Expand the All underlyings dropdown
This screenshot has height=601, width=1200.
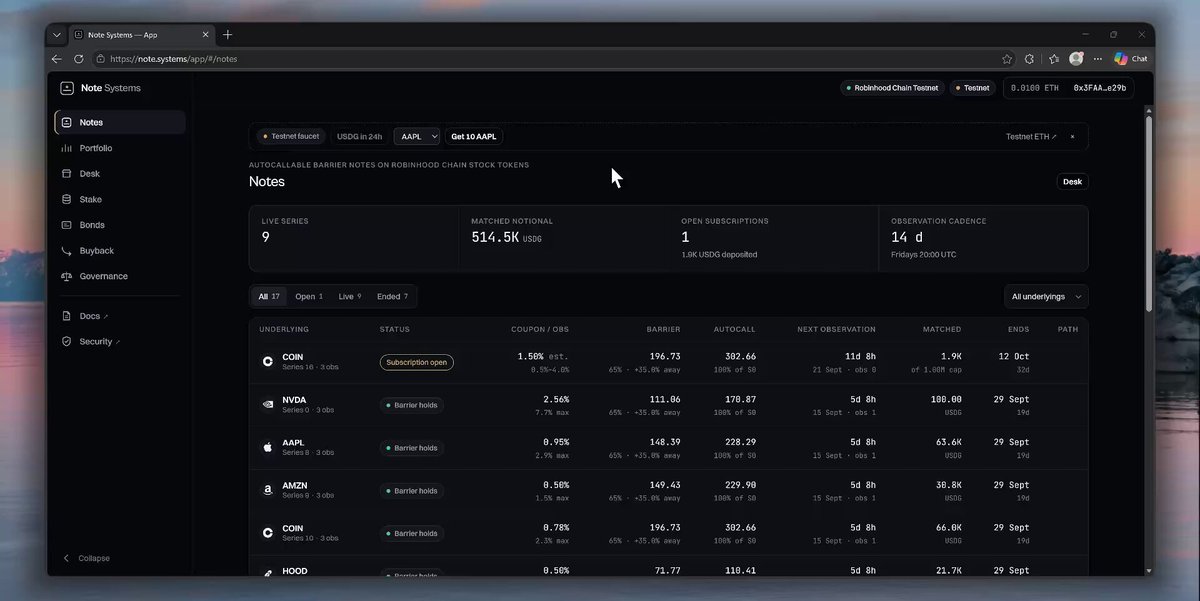point(1046,297)
